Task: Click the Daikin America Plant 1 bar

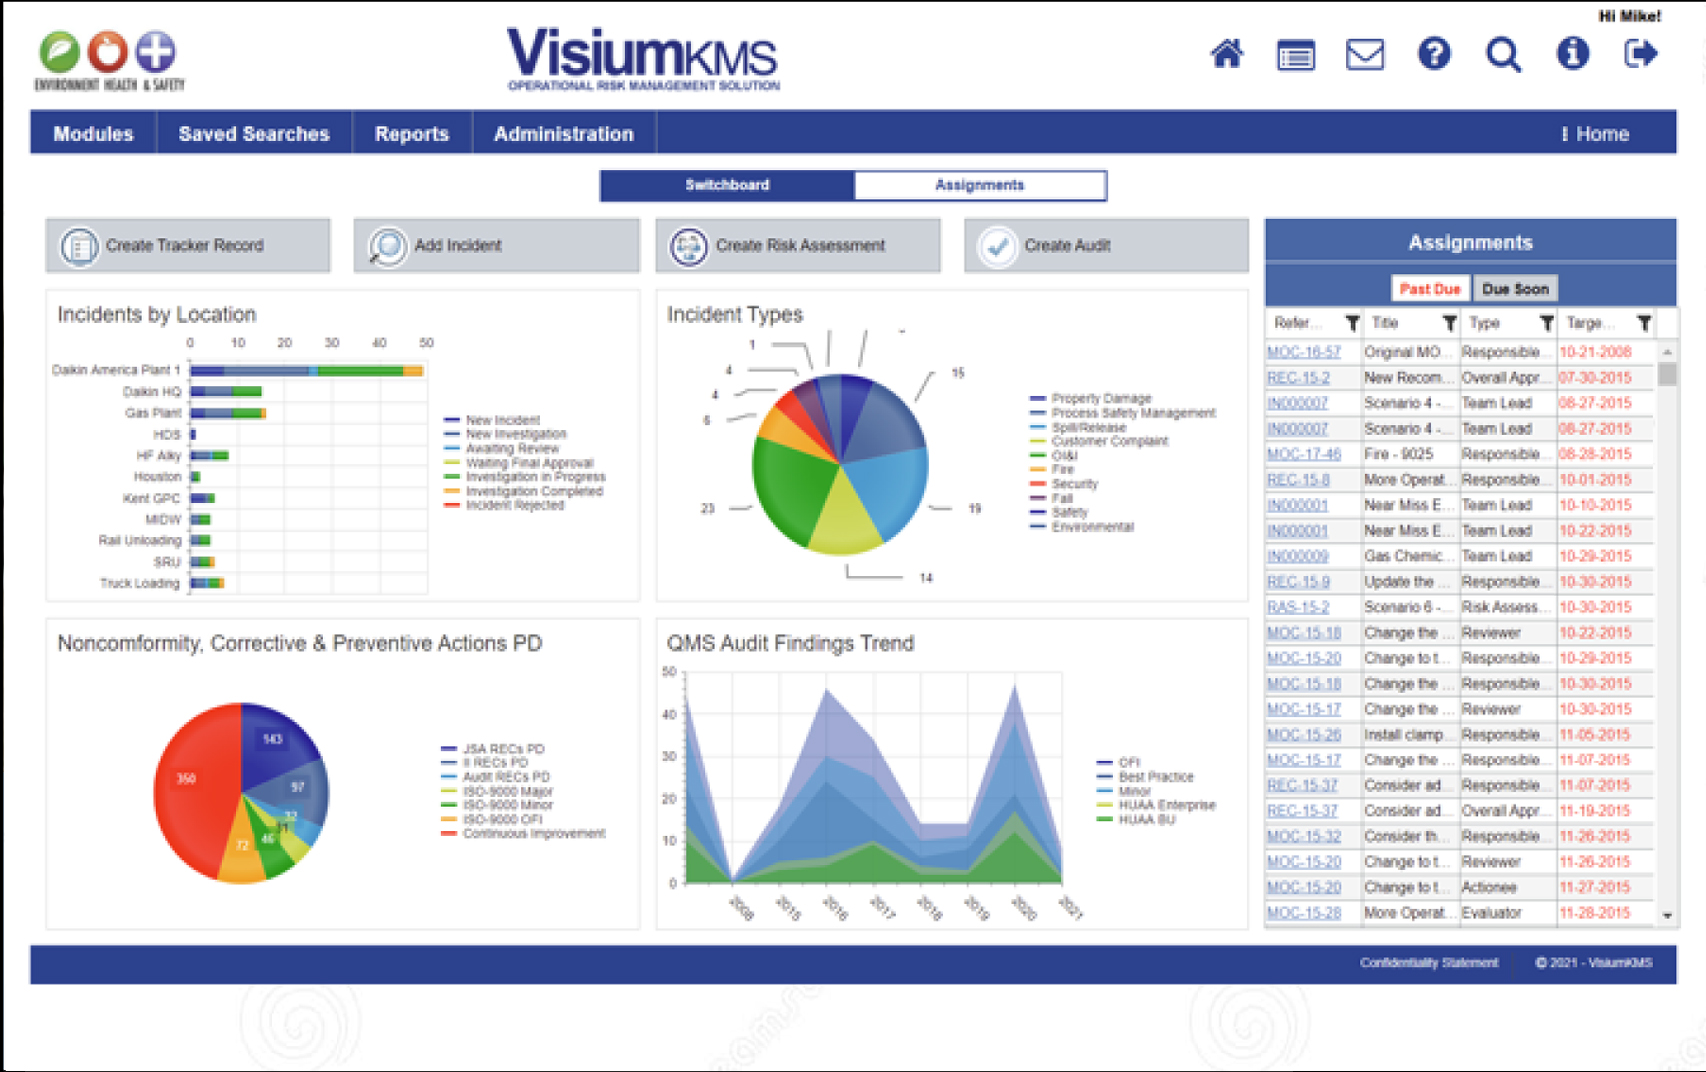Action: pos(306,371)
